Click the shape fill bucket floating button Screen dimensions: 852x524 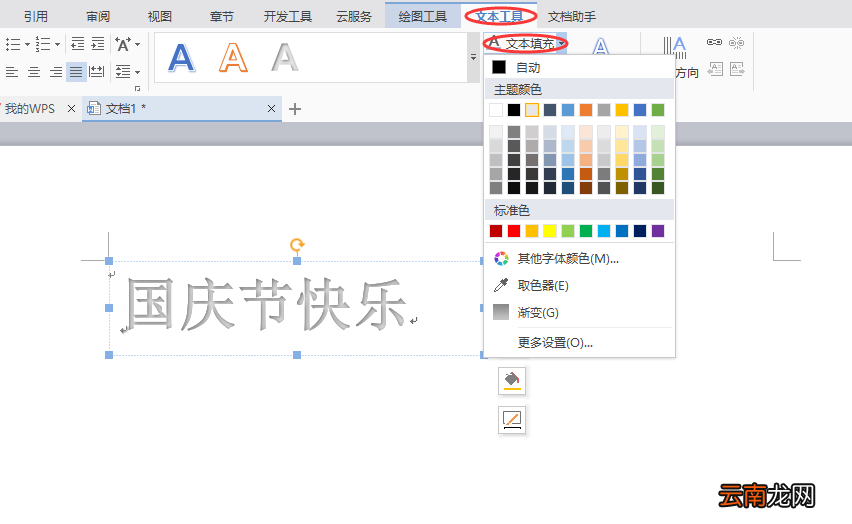click(512, 380)
